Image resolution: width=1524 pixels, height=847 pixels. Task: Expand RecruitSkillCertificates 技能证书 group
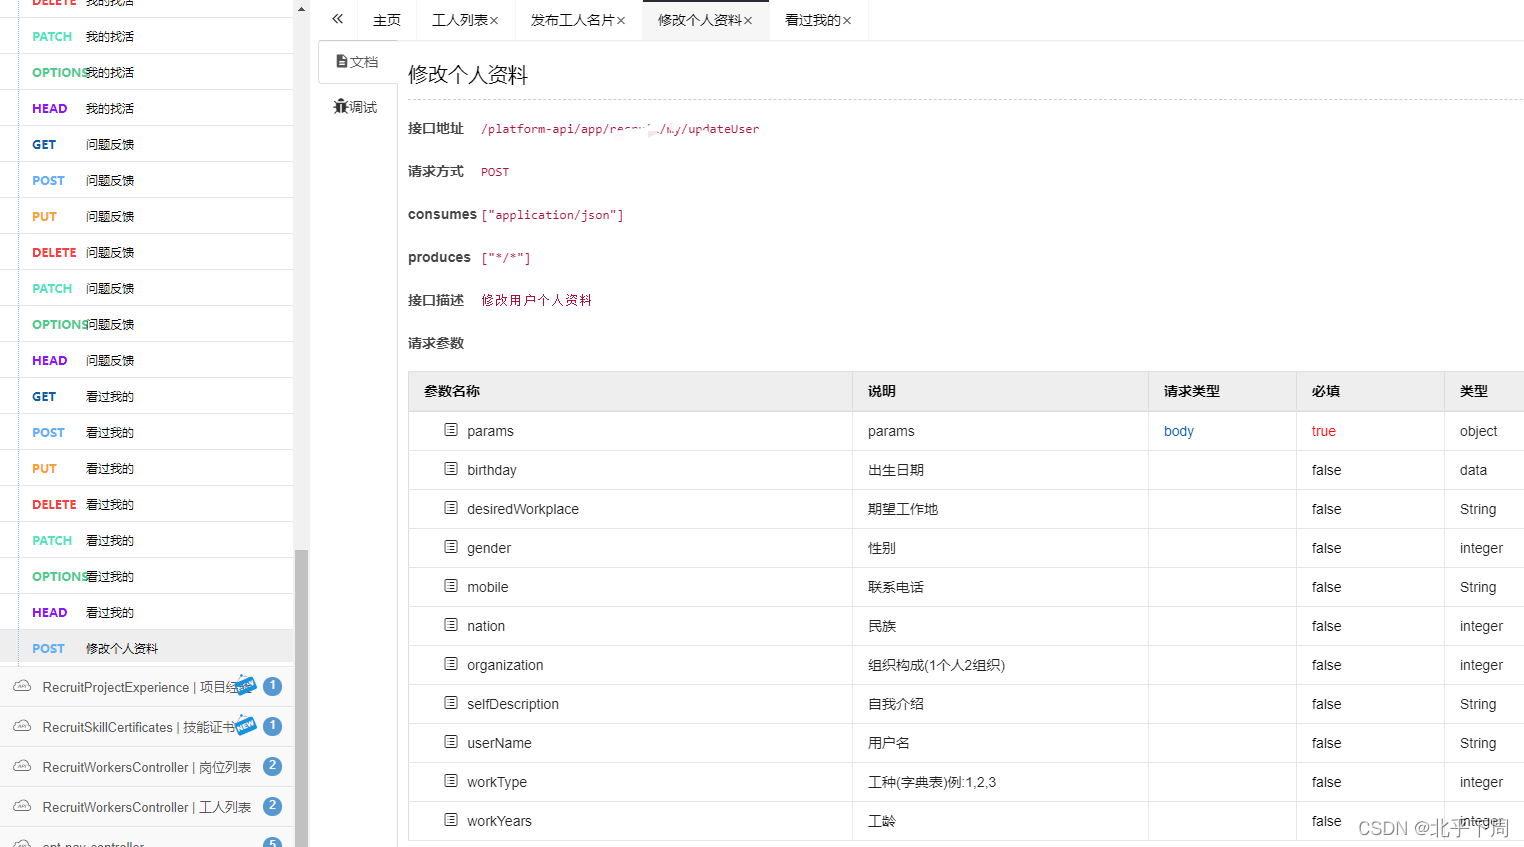147,727
